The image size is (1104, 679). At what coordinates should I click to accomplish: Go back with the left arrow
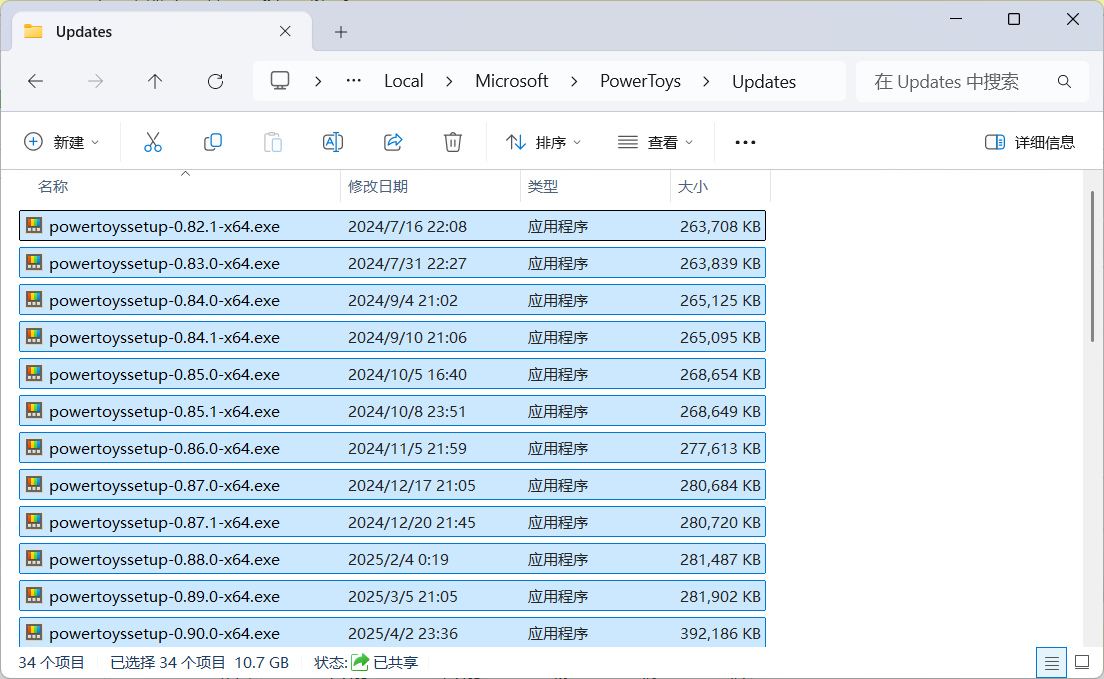click(x=35, y=82)
